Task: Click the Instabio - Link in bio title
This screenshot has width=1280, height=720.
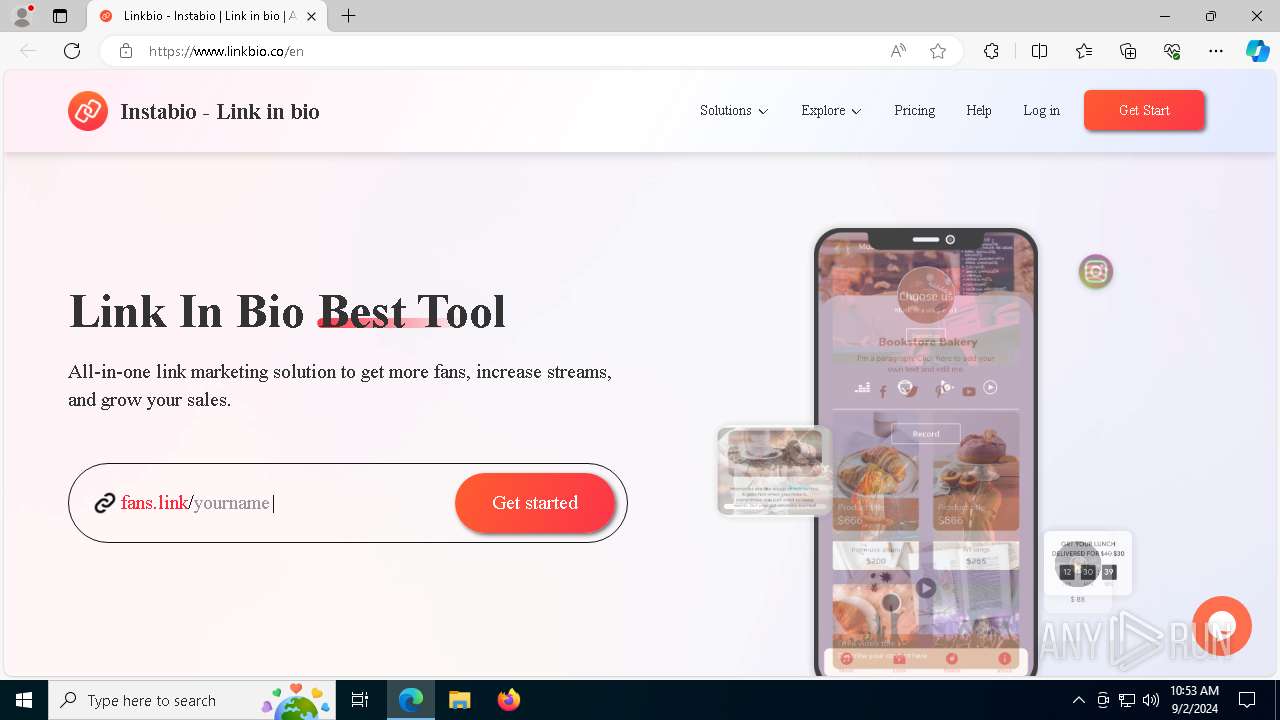Action: (220, 111)
